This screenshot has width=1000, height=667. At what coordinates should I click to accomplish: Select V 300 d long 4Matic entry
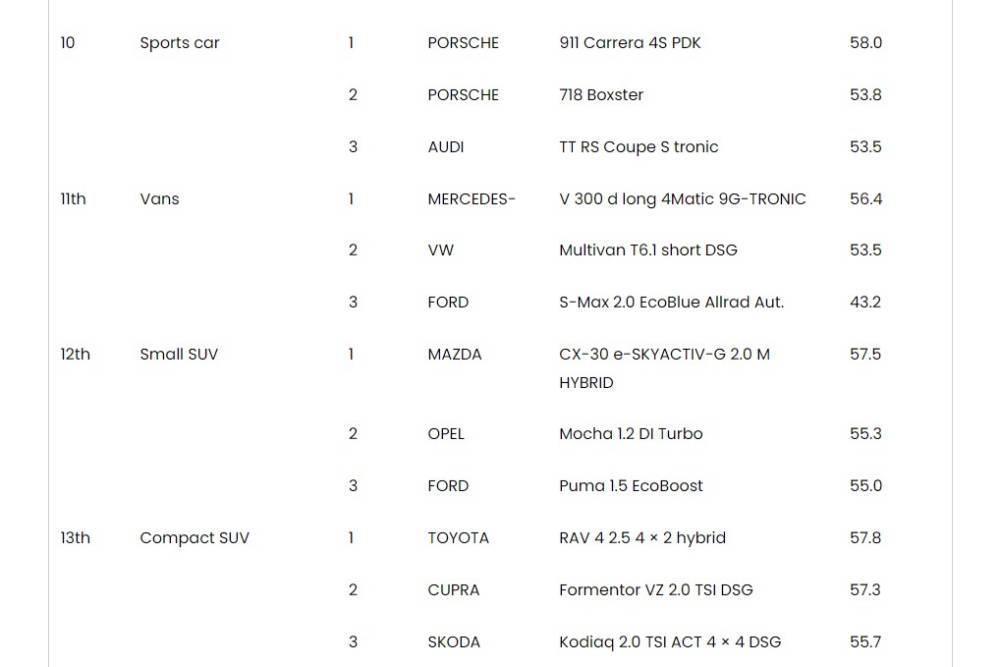tap(682, 199)
